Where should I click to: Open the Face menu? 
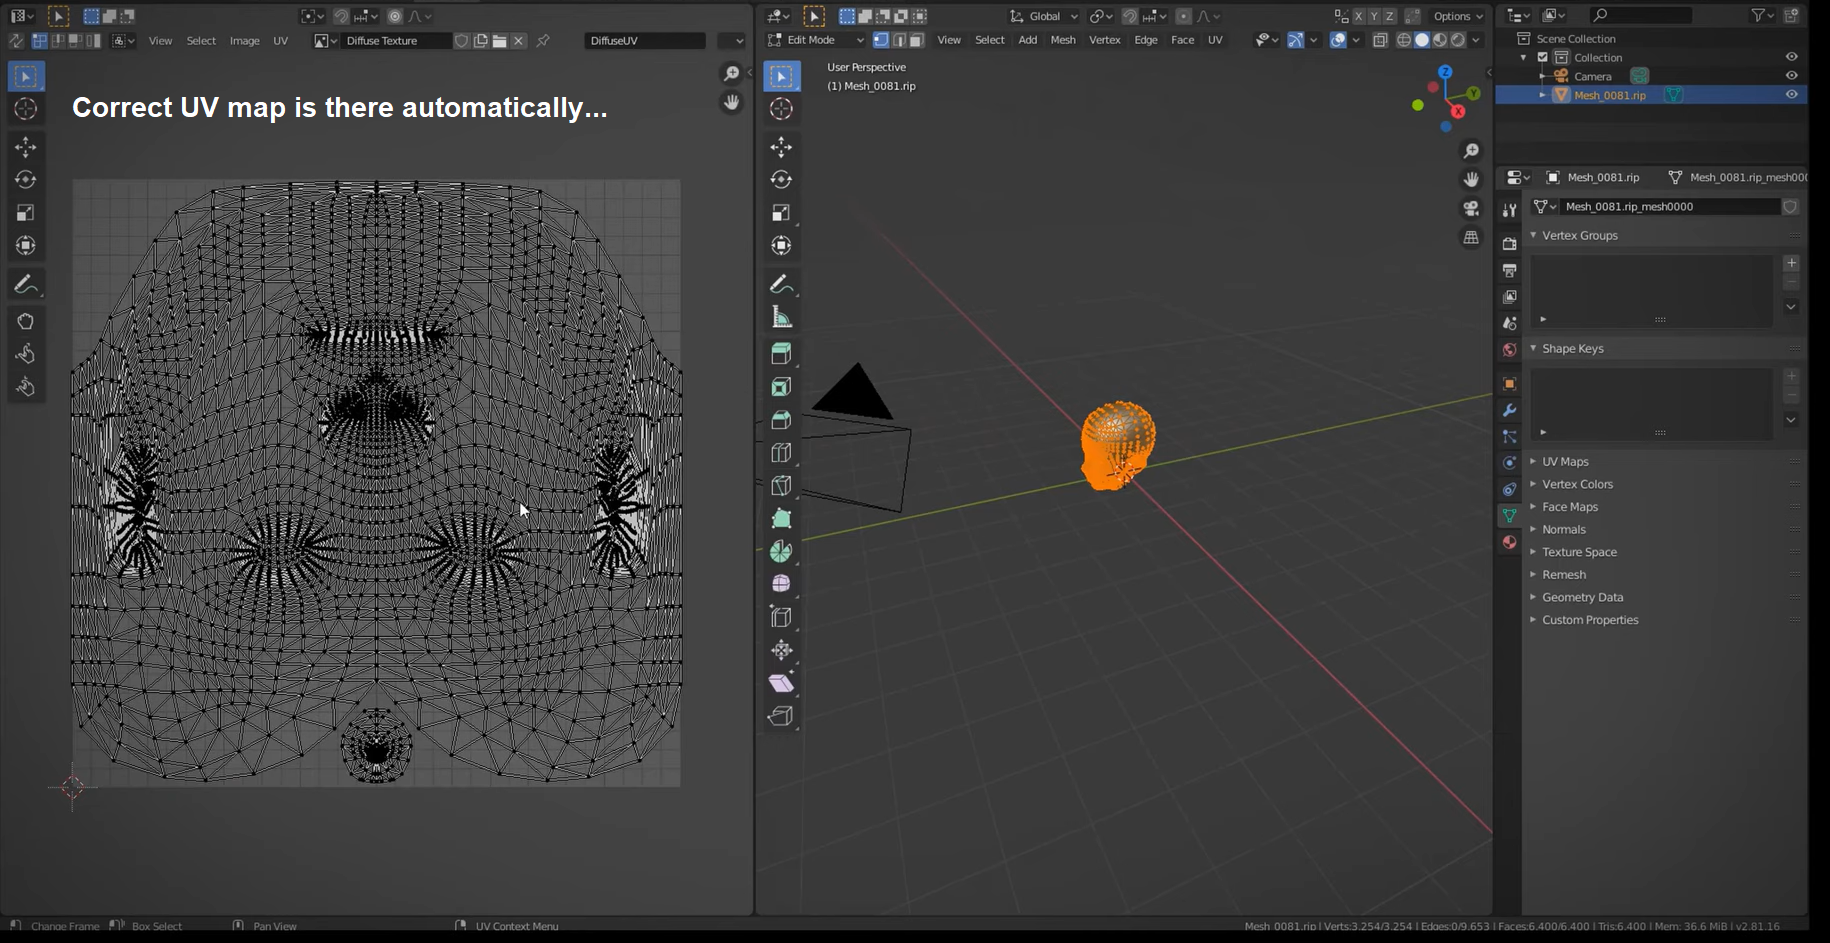1183,40
